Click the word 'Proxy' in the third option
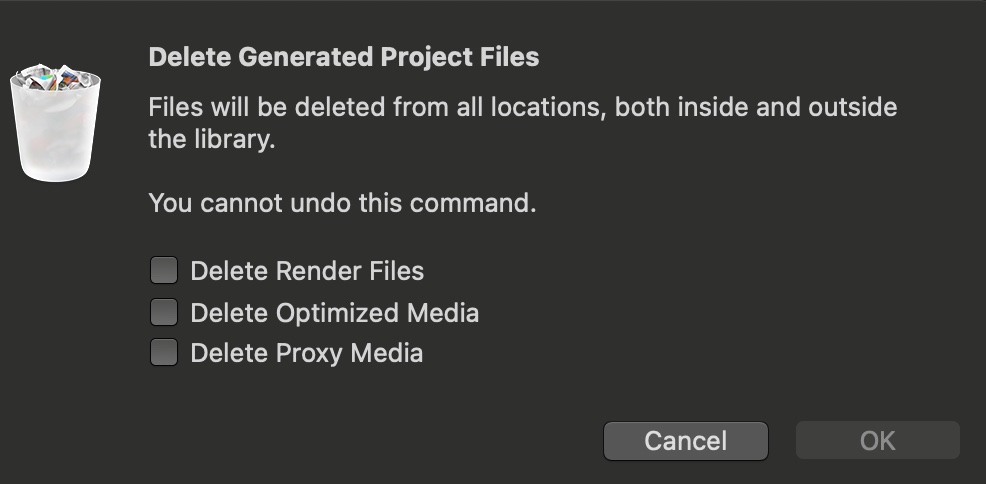The height and width of the screenshot is (484, 986). (x=304, y=353)
